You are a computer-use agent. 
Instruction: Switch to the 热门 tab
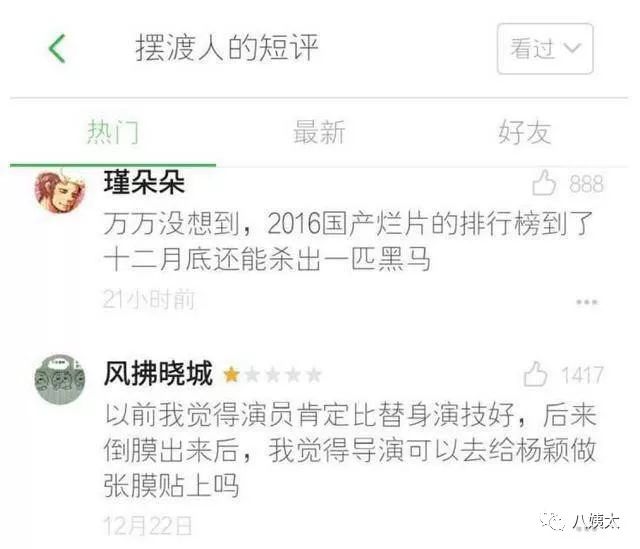[113, 132]
